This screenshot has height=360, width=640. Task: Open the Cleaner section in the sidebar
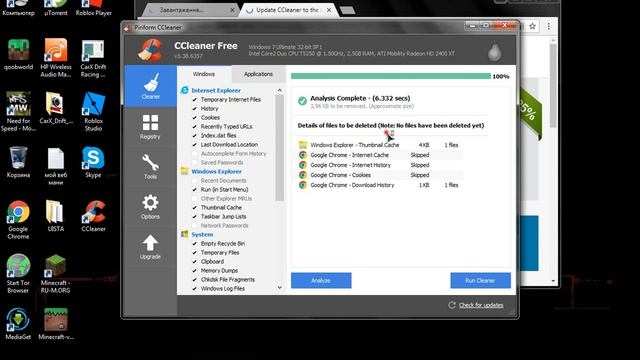click(x=150, y=86)
